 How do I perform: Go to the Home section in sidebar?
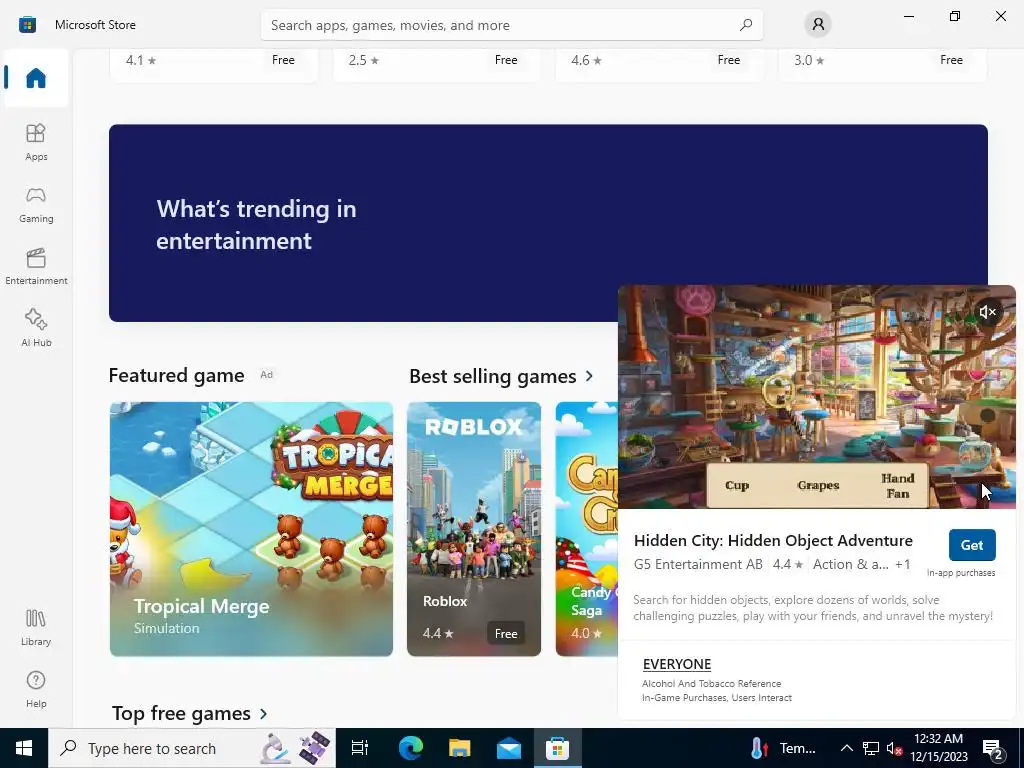(36, 78)
